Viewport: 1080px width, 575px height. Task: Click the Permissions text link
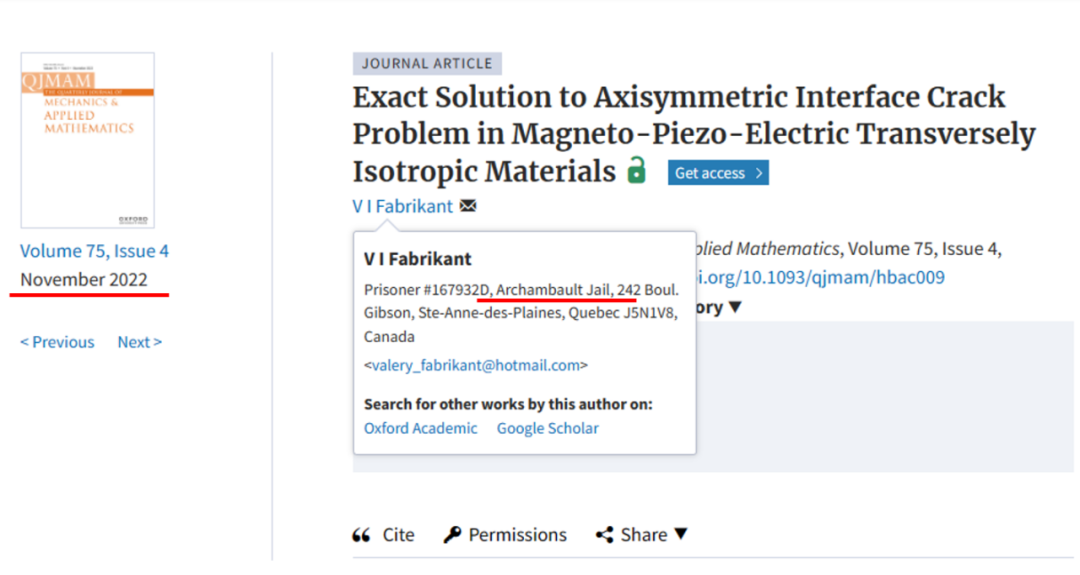click(x=517, y=535)
